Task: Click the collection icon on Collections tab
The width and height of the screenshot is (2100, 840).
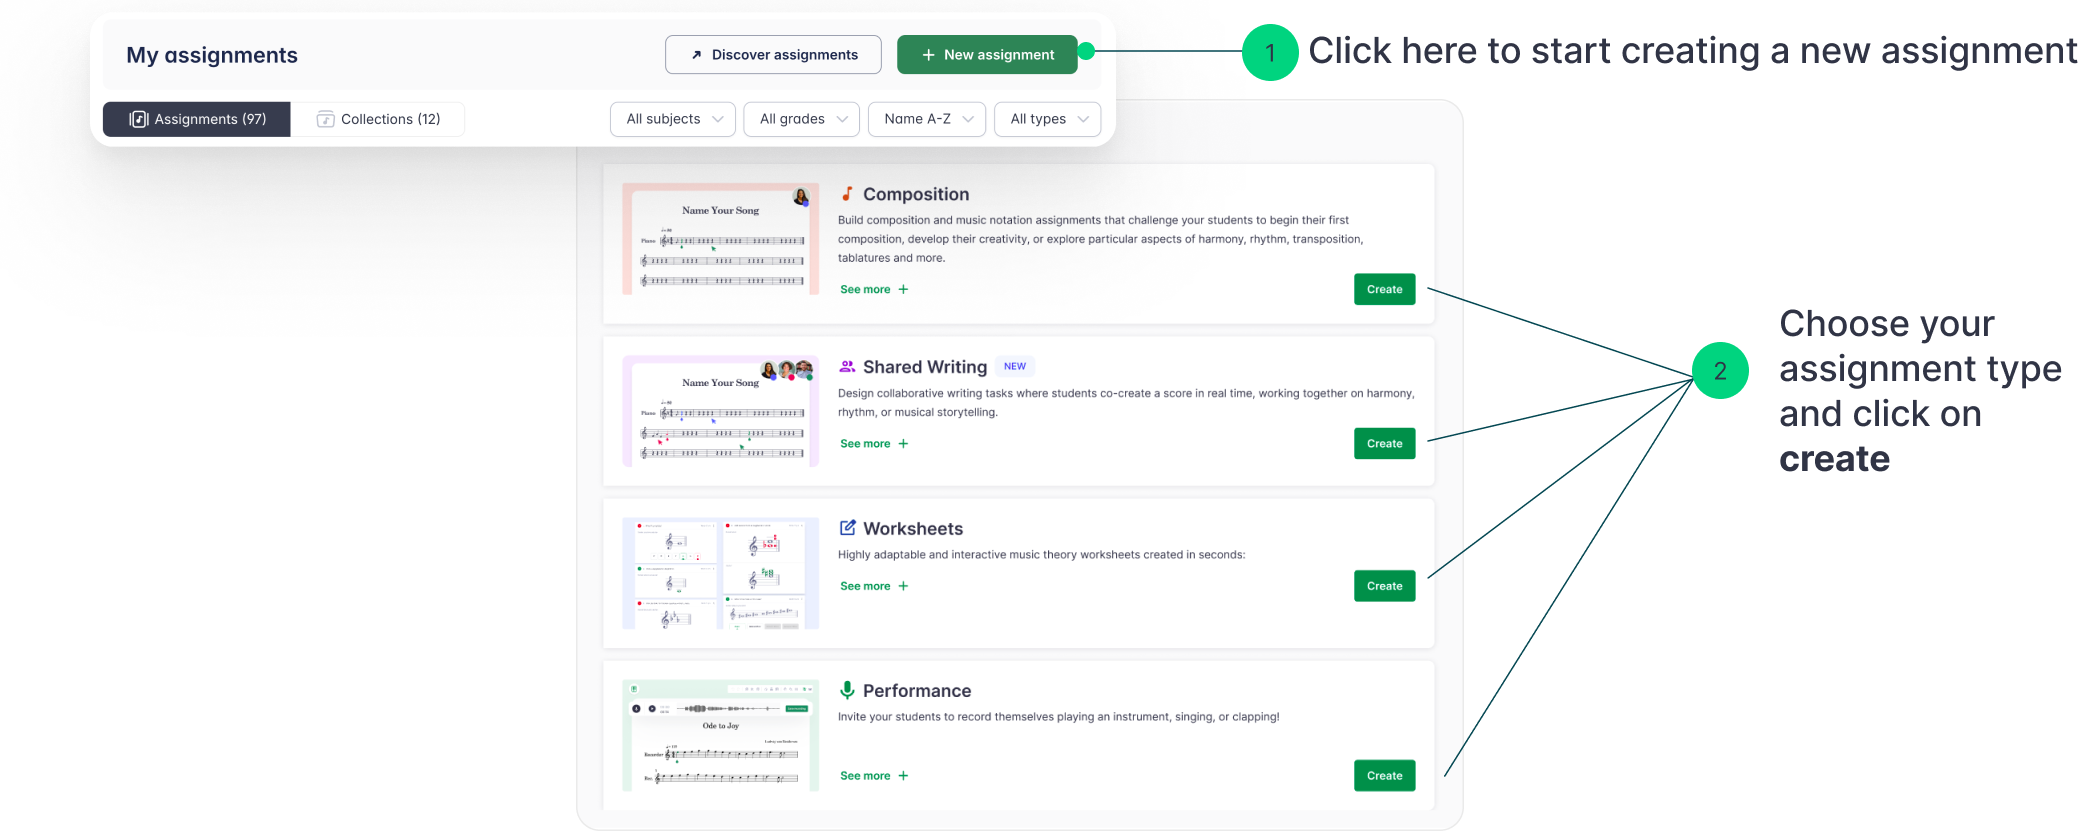Action: coord(325,119)
